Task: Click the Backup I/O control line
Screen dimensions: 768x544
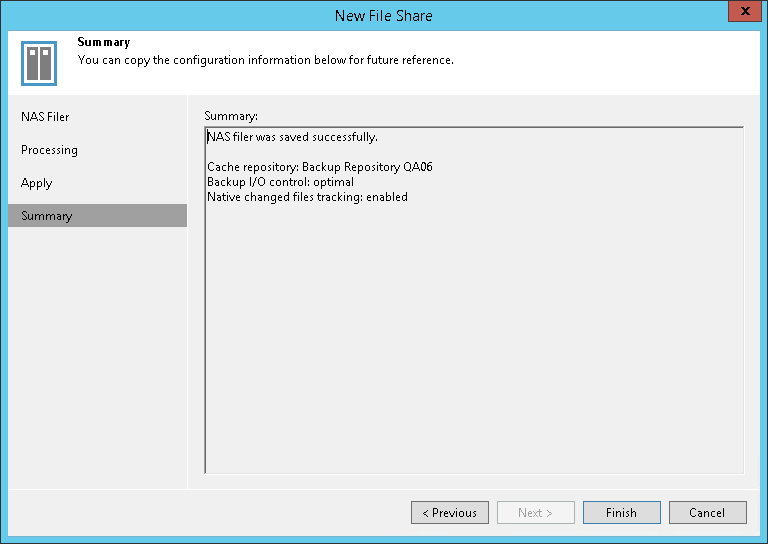Action: click(280, 182)
